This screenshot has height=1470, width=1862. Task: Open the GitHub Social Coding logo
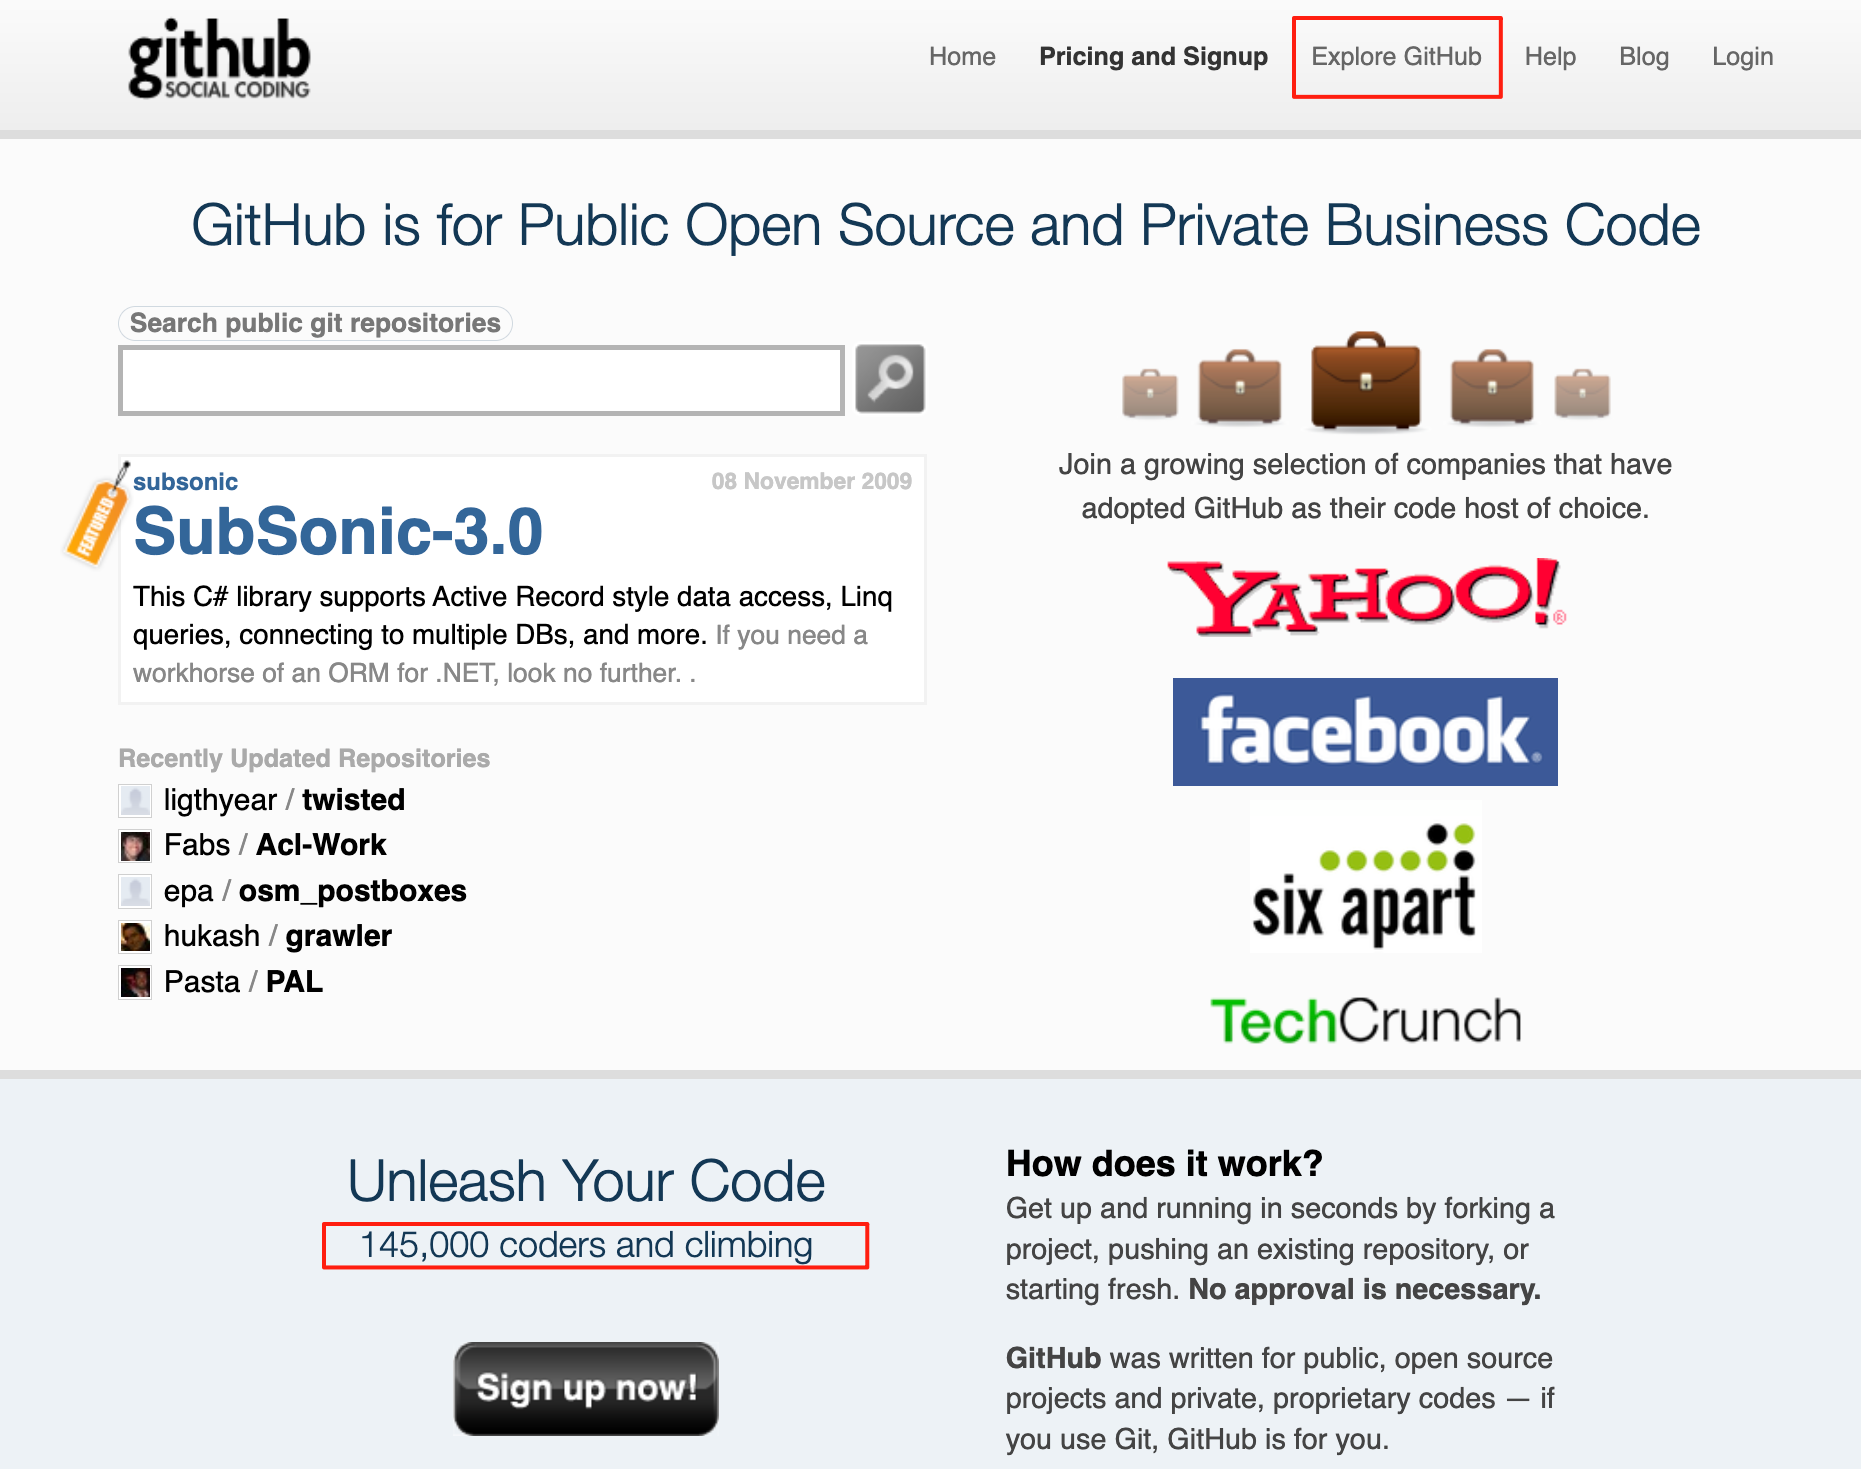[x=219, y=59]
